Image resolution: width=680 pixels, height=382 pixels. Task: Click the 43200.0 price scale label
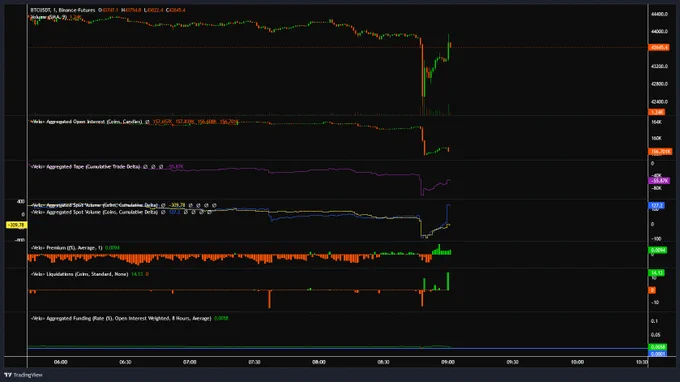pyautogui.click(x=659, y=66)
